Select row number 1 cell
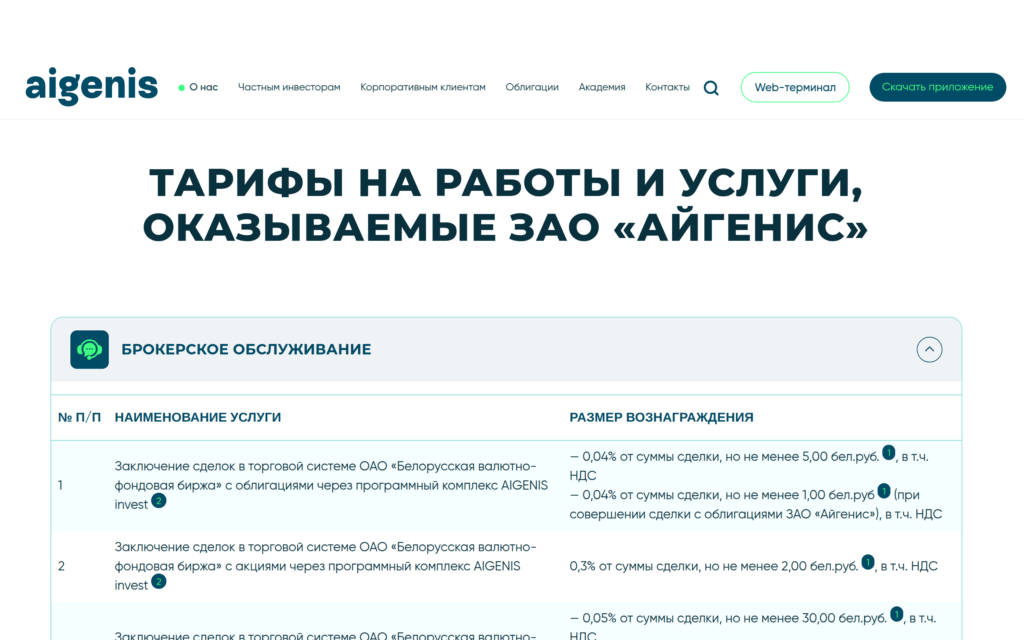1024x640 pixels. (60, 485)
